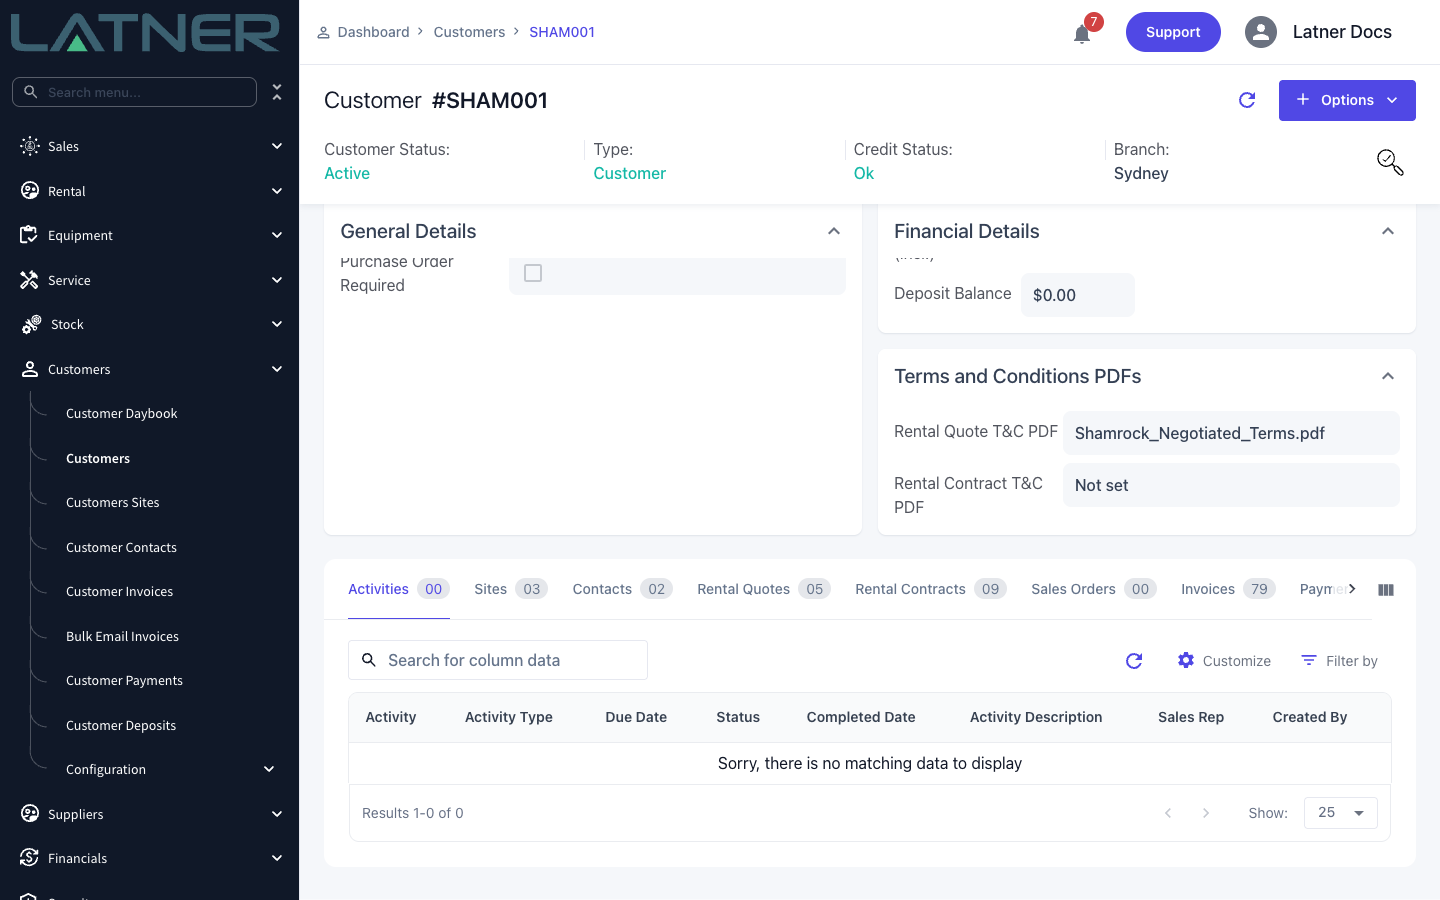Select the Rental Quotes tab
The width and height of the screenshot is (1440, 900).
764,589
